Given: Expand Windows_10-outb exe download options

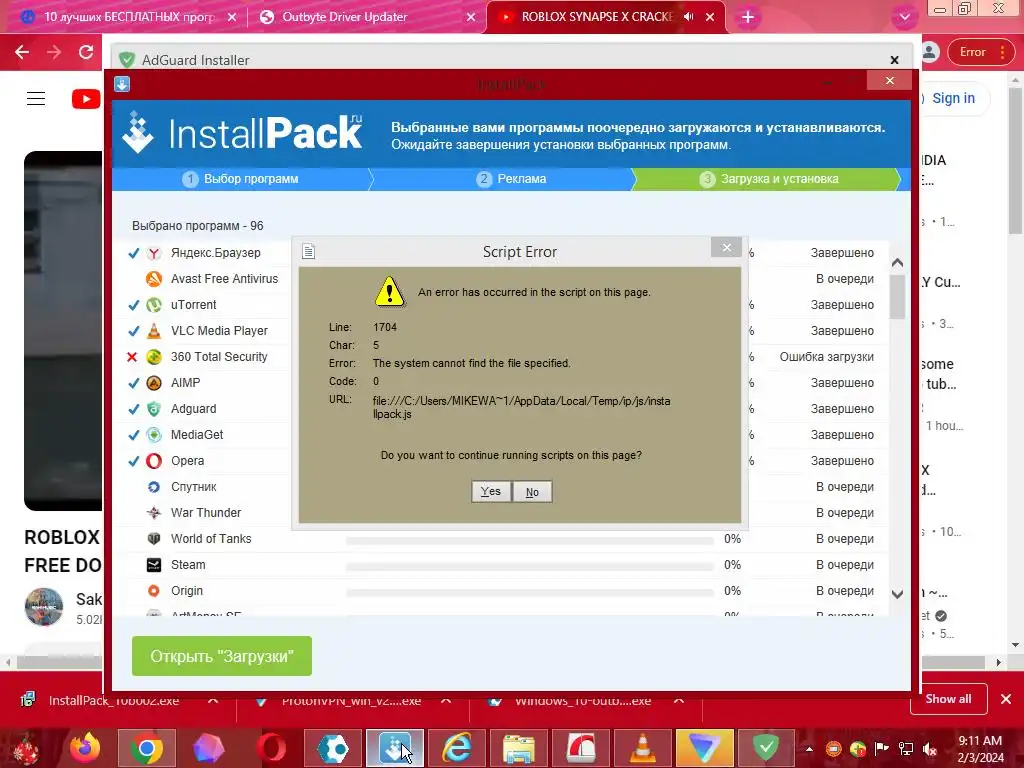Looking at the screenshot, I should (679, 700).
